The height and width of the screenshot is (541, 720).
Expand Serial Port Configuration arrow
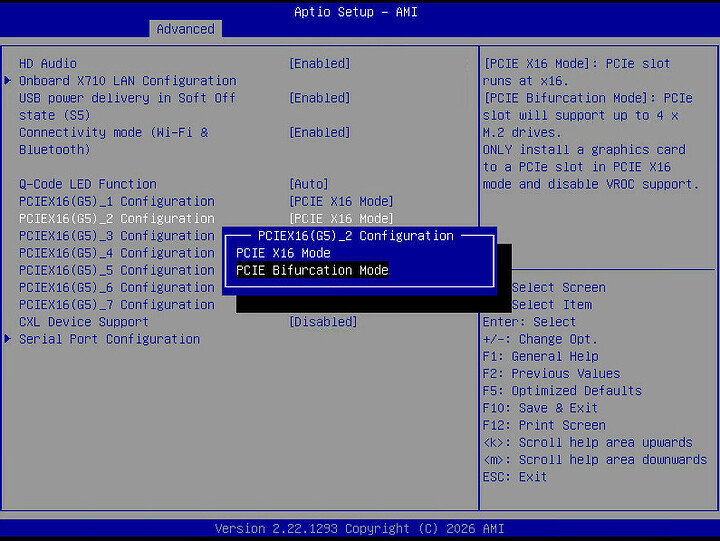pyautogui.click(x=8, y=339)
